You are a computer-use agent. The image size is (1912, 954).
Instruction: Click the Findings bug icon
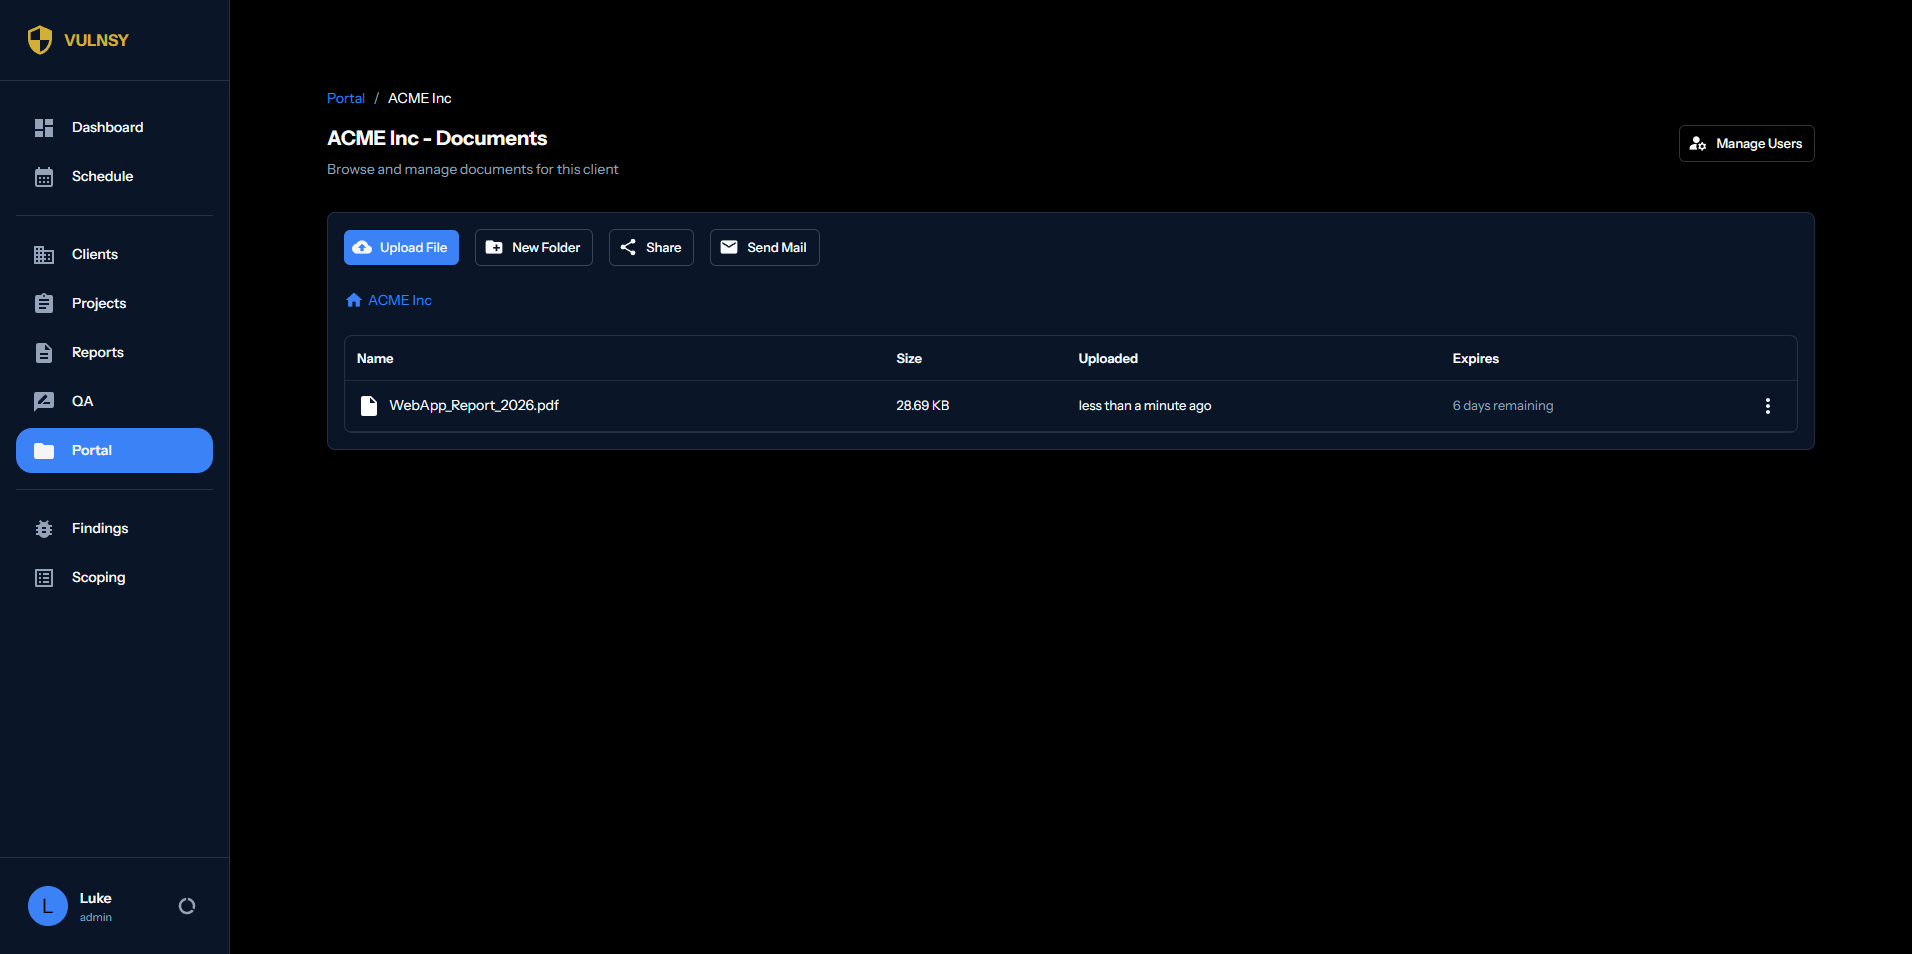(x=44, y=528)
